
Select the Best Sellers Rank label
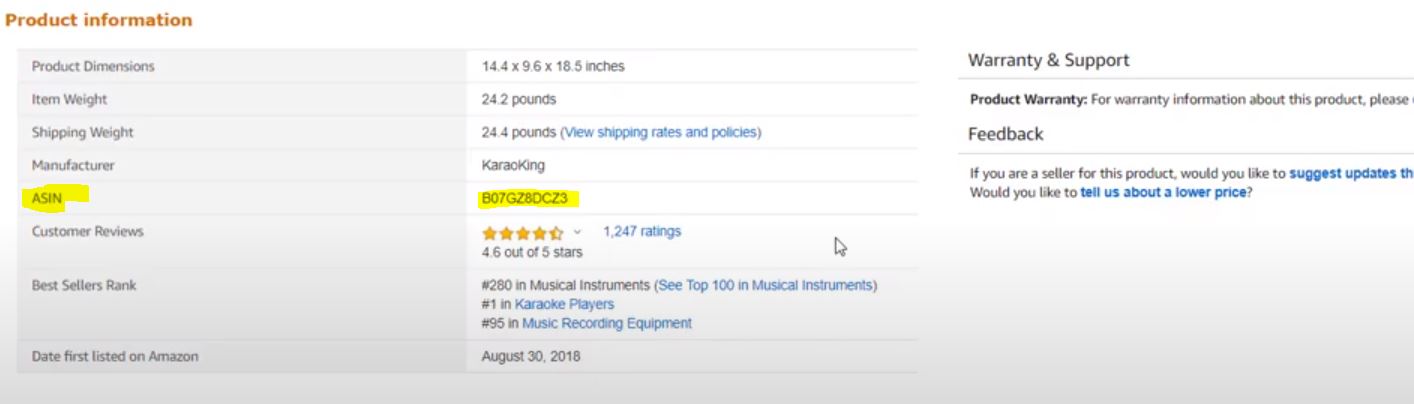point(84,285)
